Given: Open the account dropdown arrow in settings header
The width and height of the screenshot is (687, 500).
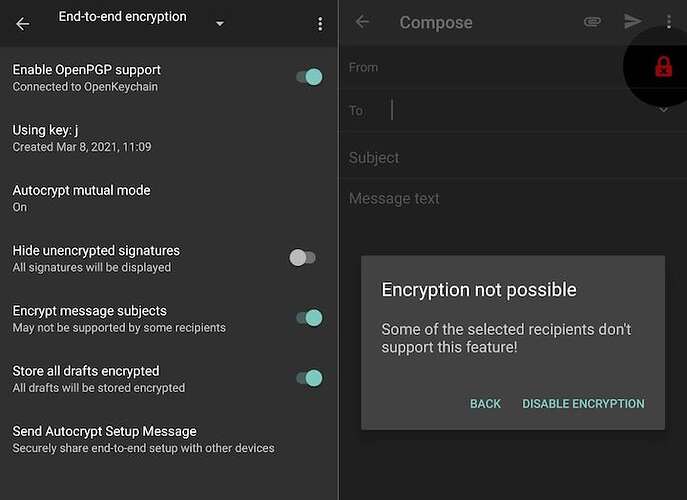Looking at the screenshot, I should [220, 24].
